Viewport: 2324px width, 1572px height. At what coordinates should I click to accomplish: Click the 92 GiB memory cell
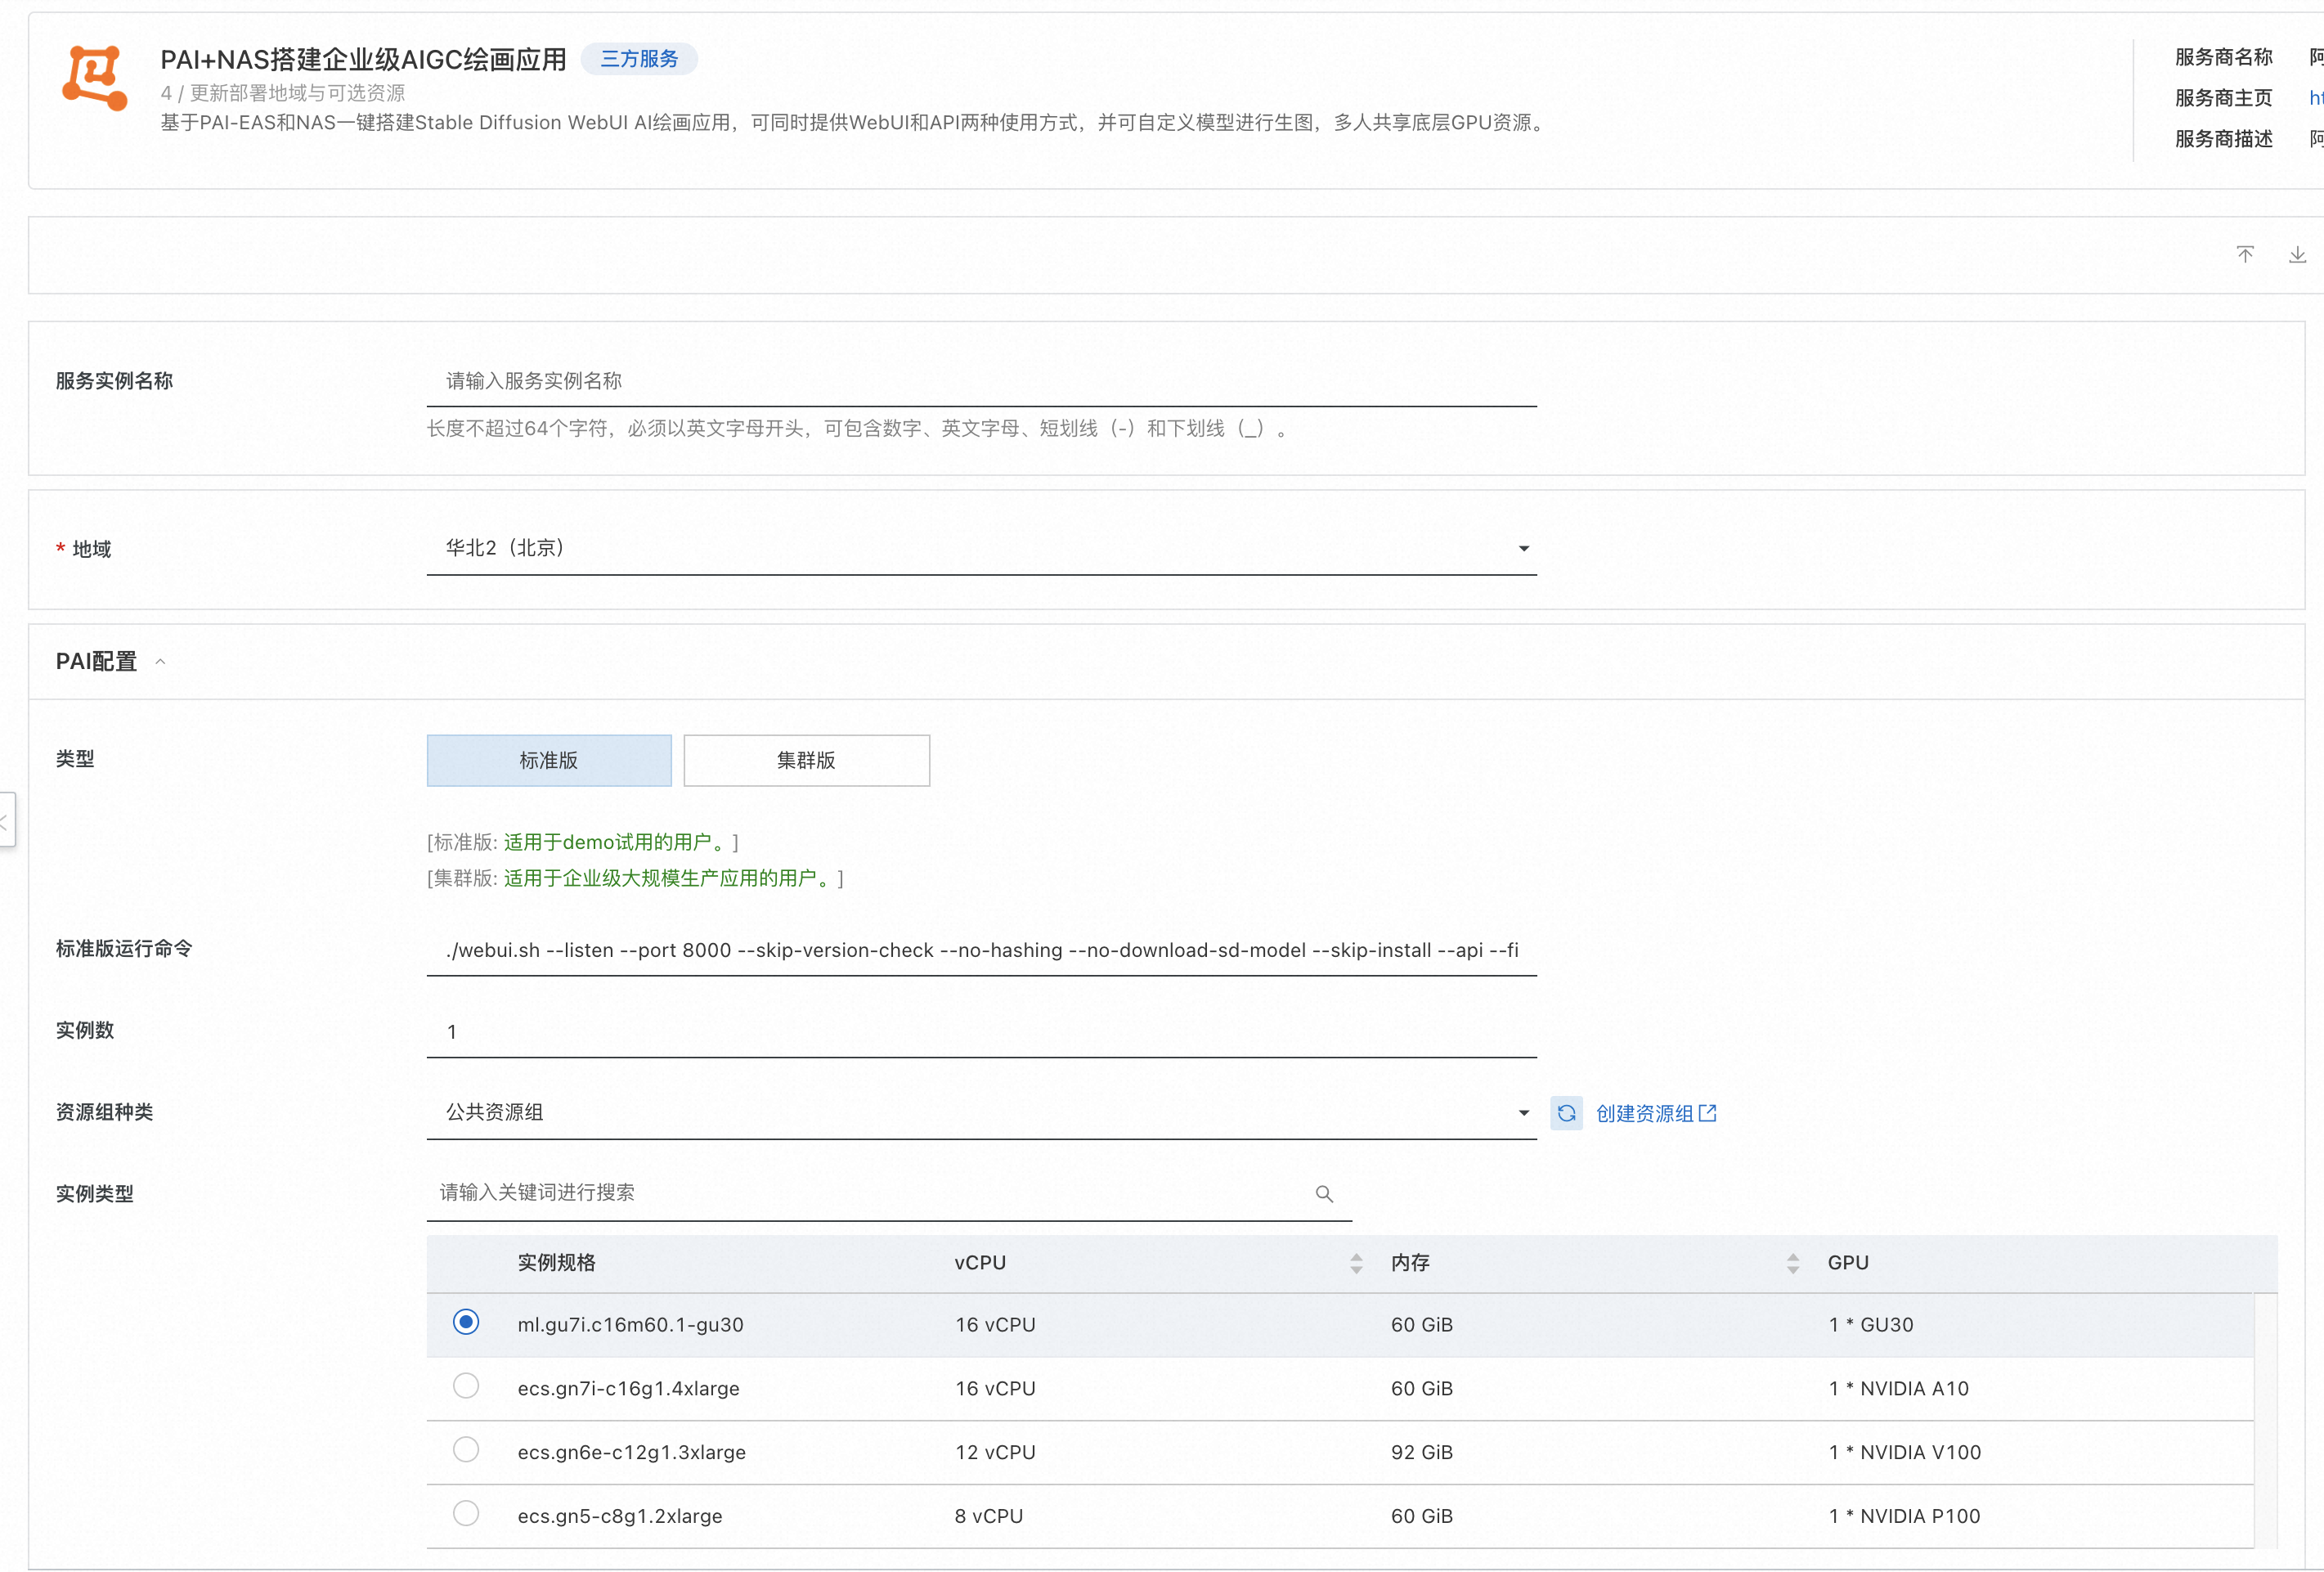pos(1421,1453)
